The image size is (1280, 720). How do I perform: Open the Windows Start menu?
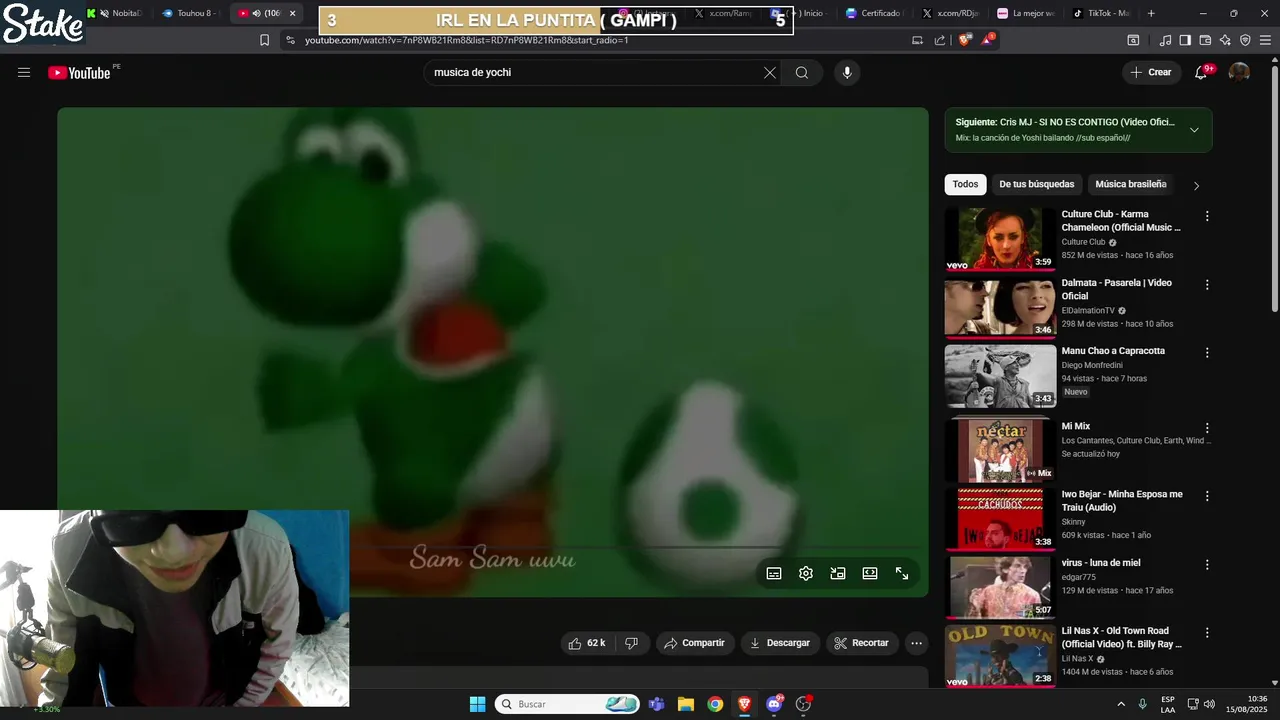pos(477,704)
